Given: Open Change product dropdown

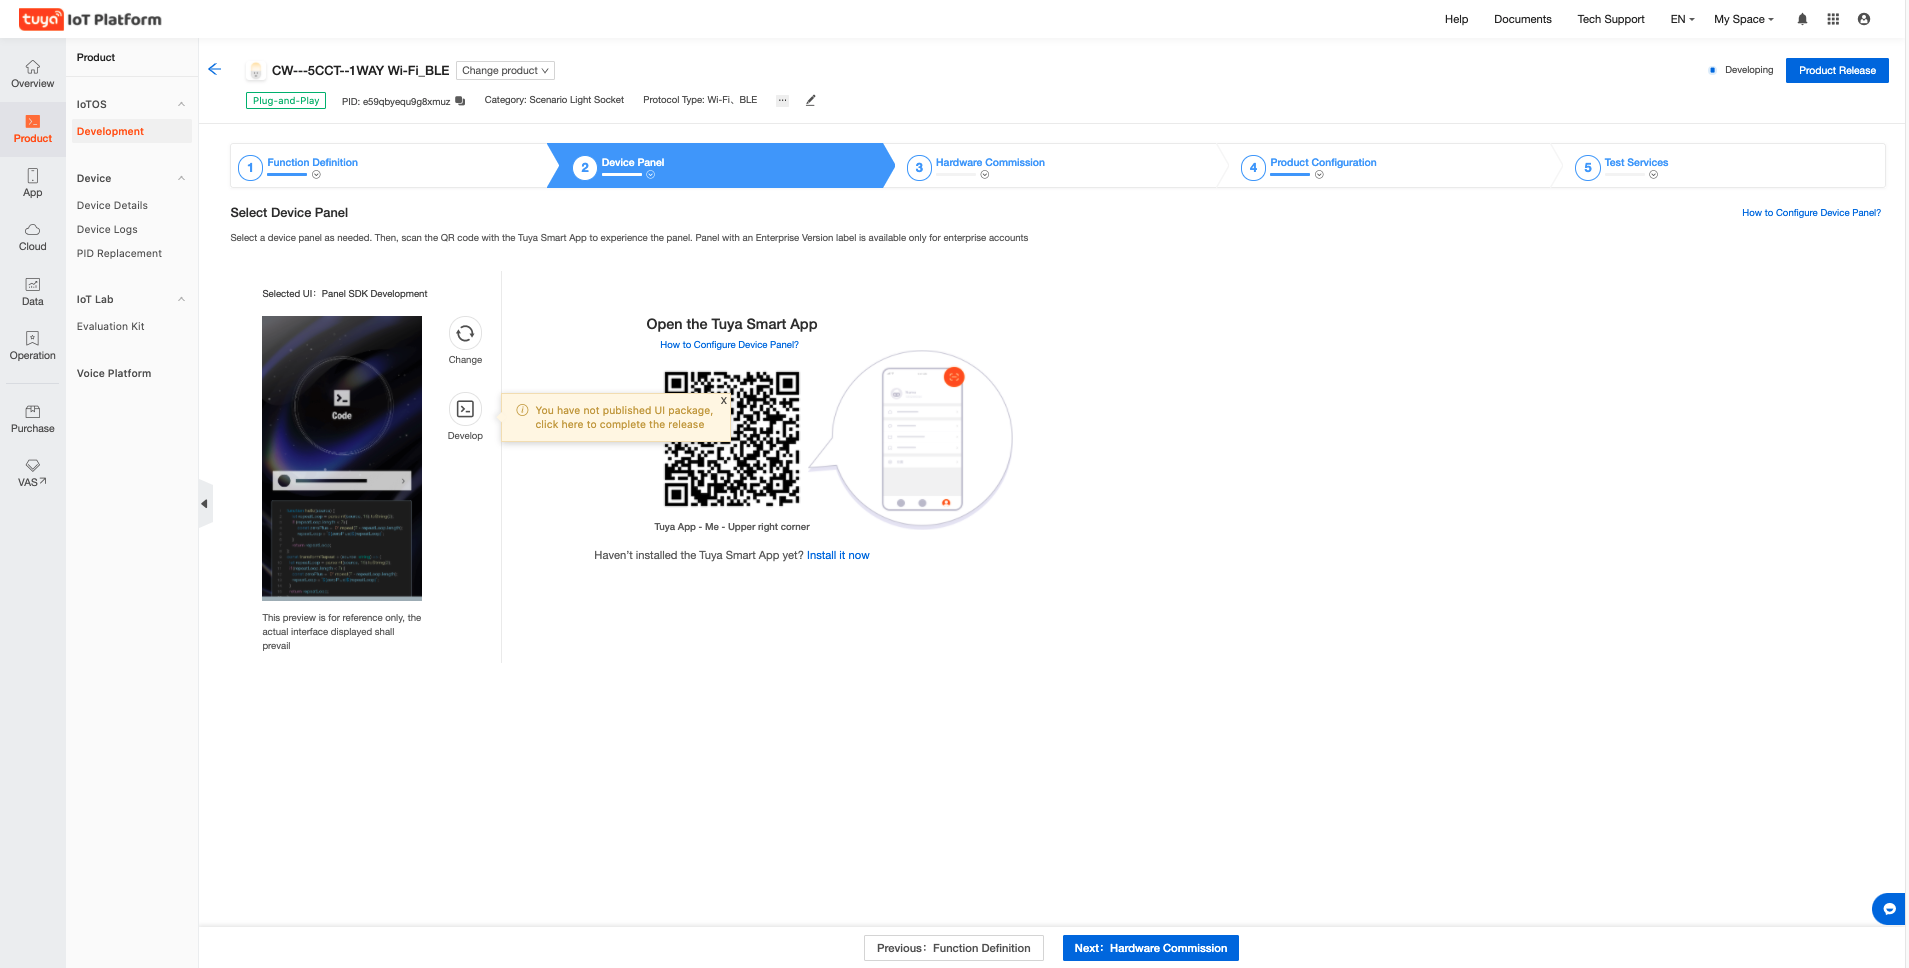Looking at the screenshot, I should [x=505, y=71].
